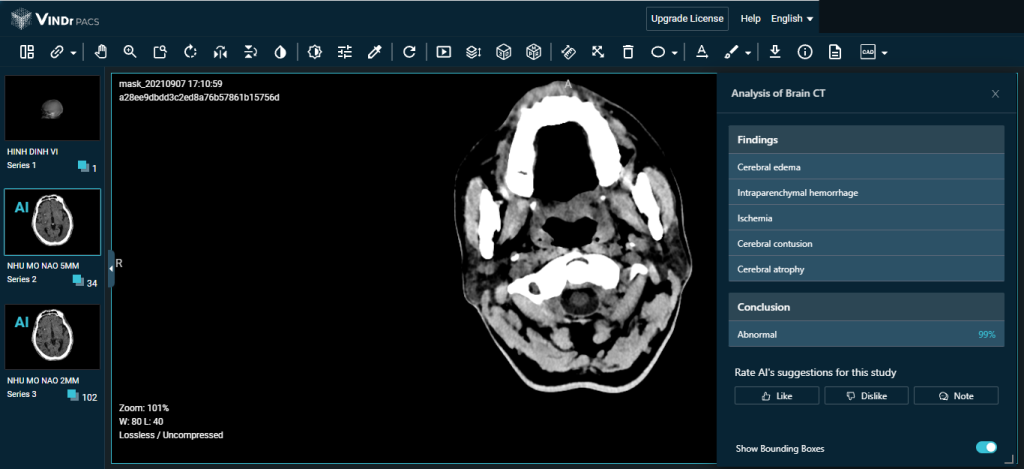This screenshot has height=469, width=1024.
Task: Expand the ellipse annotation tool dropdown
Action: tap(675, 52)
